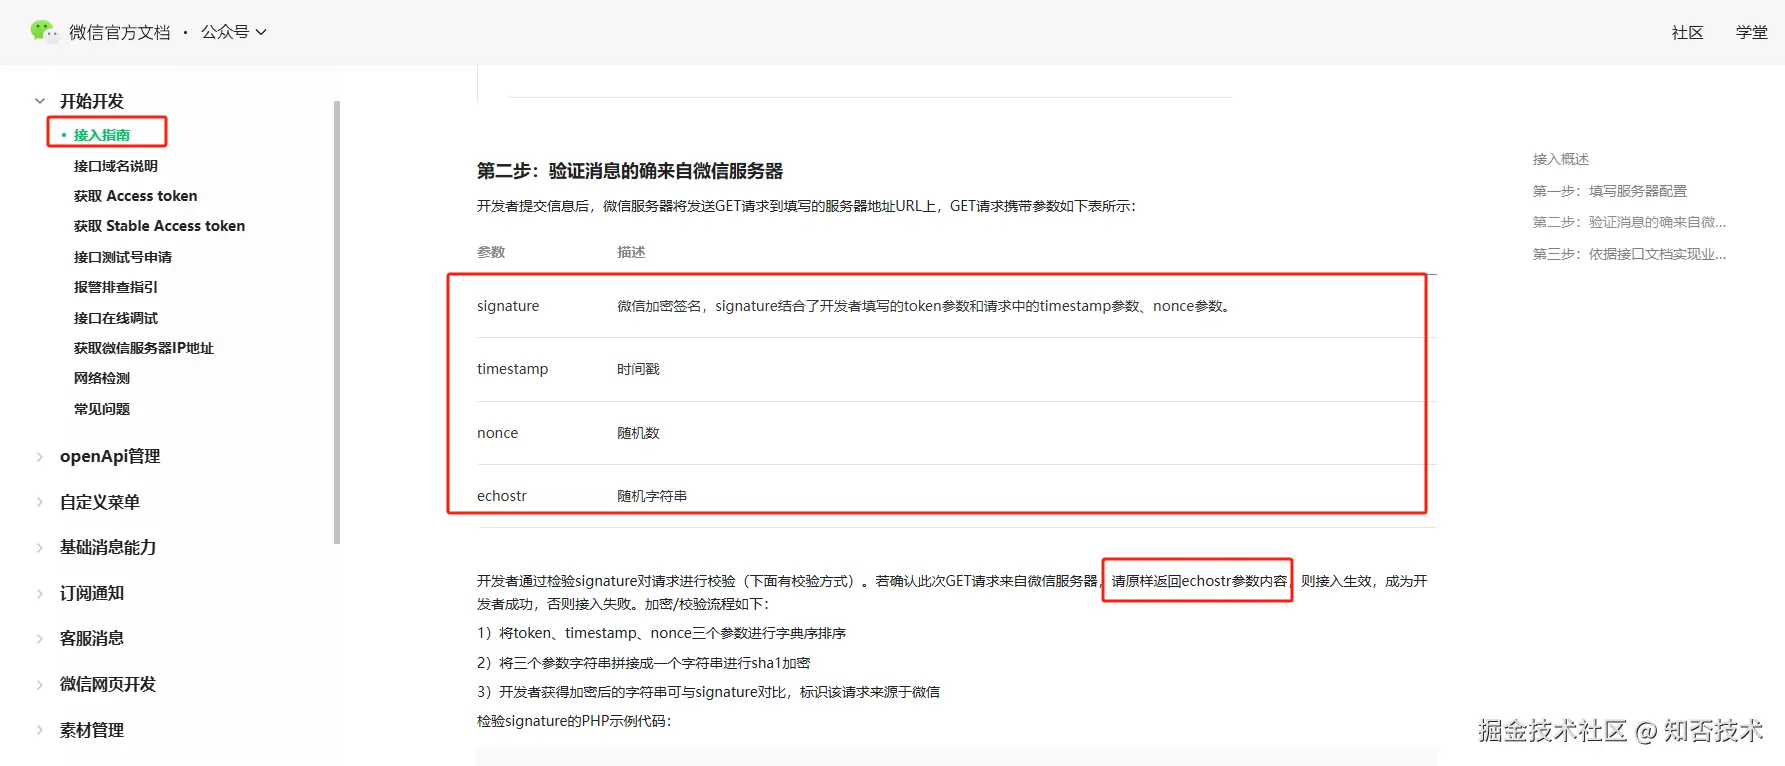Jump to 接入概述 anchor
Screen dimensions: 1785x766
coord(1561,159)
